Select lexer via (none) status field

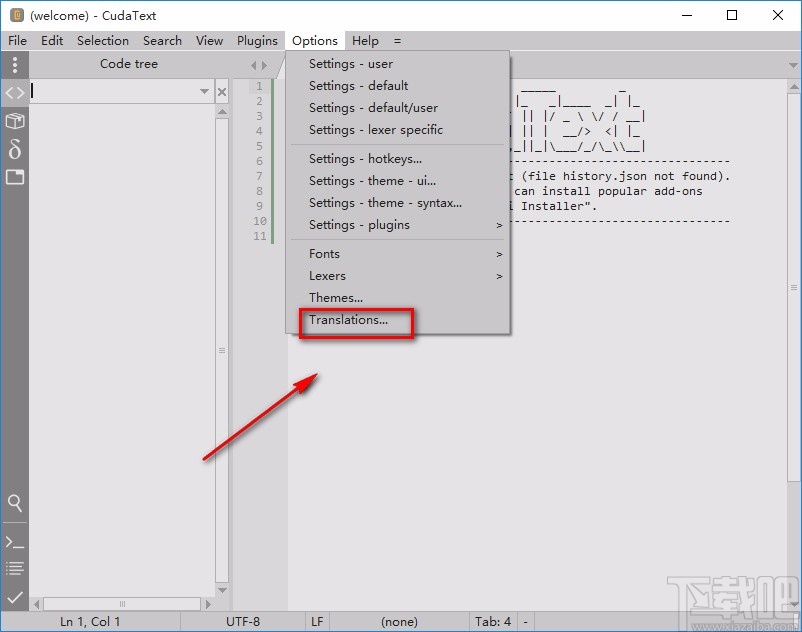[x=399, y=622]
